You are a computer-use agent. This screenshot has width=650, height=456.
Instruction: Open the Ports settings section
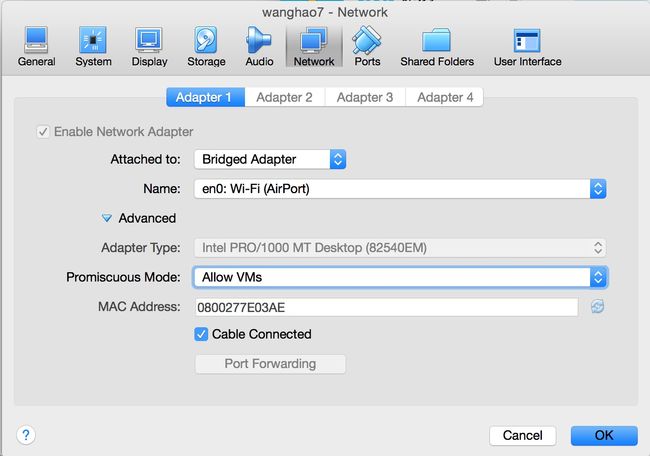[367, 46]
